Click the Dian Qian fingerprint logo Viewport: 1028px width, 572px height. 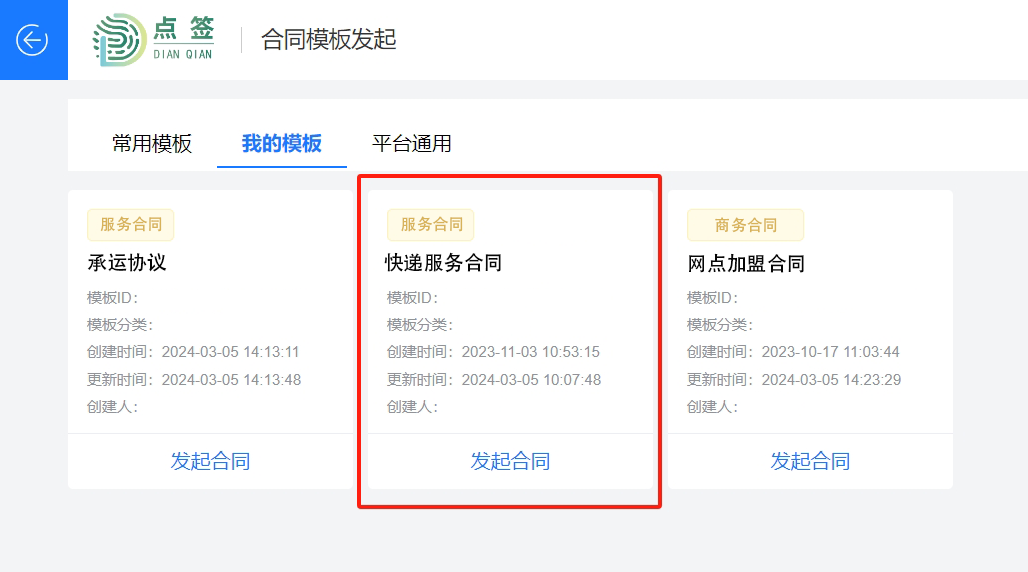pos(119,40)
